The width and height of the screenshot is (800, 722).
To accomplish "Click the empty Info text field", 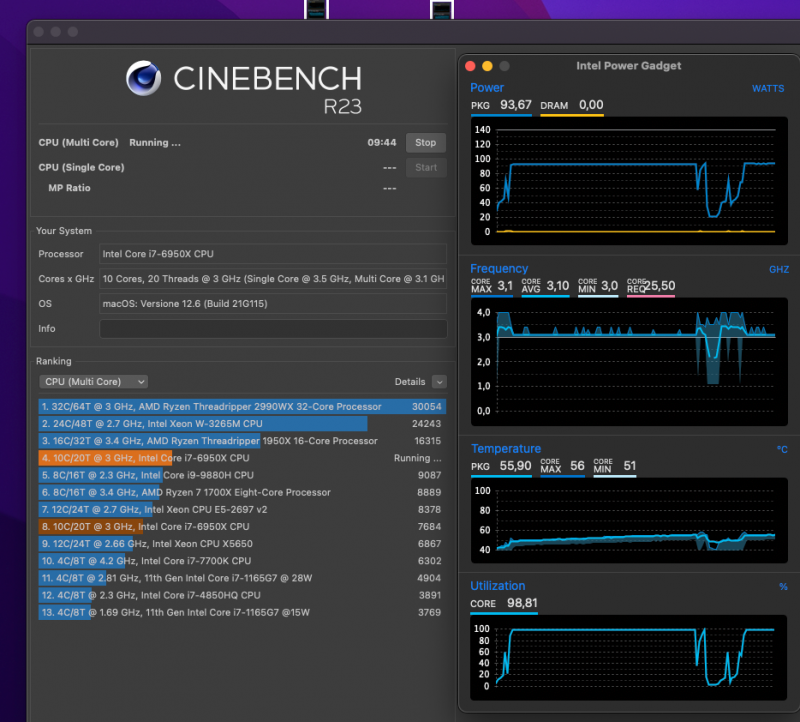I will click(x=272, y=329).
